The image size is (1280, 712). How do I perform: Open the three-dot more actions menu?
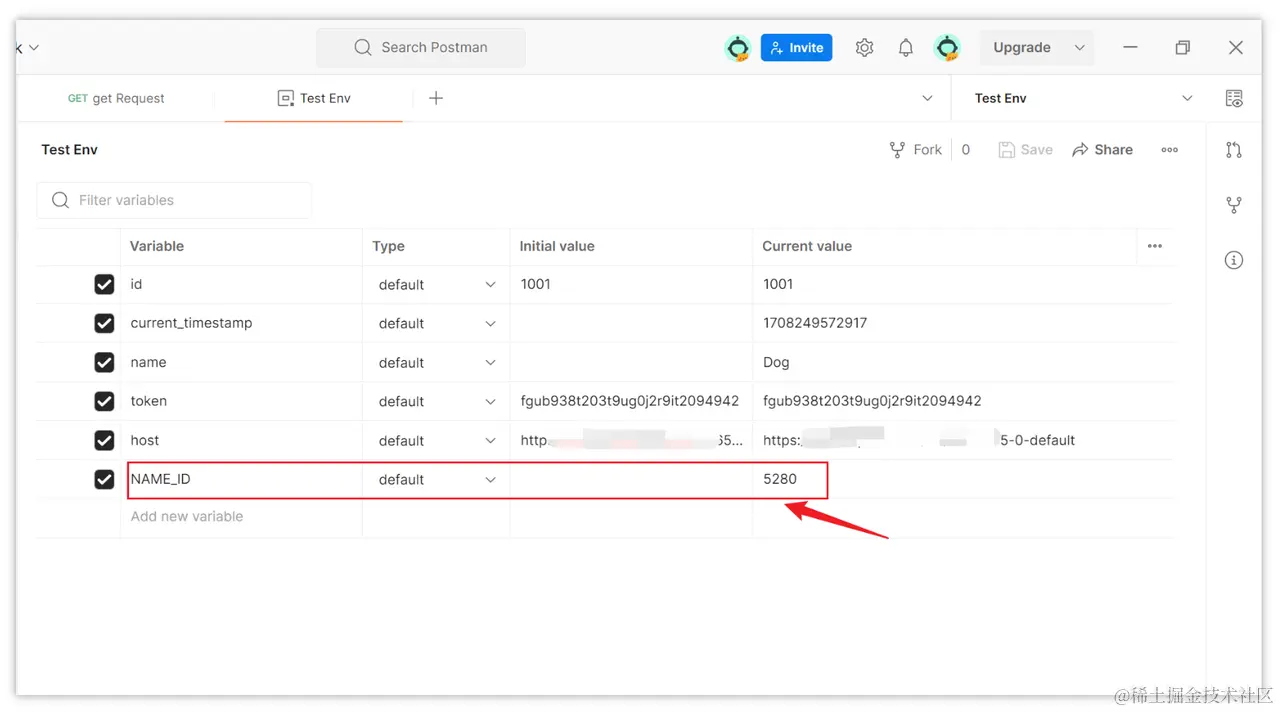pyautogui.click(x=1169, y=149)
